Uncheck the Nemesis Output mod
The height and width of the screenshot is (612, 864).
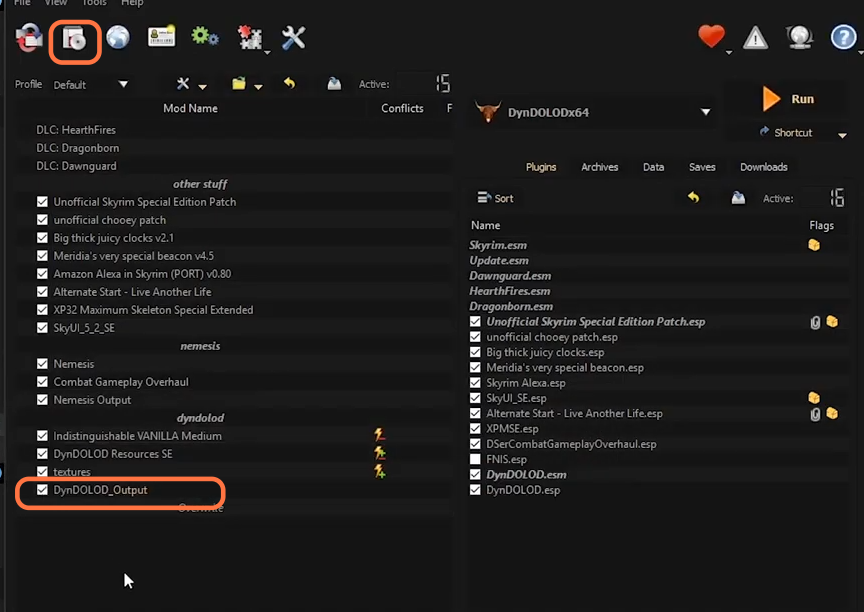[x=42, y=400]
